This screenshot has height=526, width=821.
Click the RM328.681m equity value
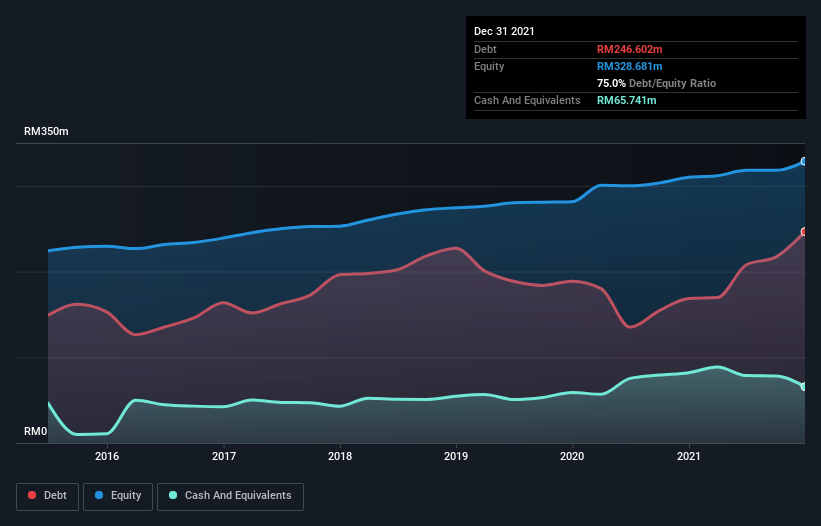pyautogui.click(x=629, y=66)
